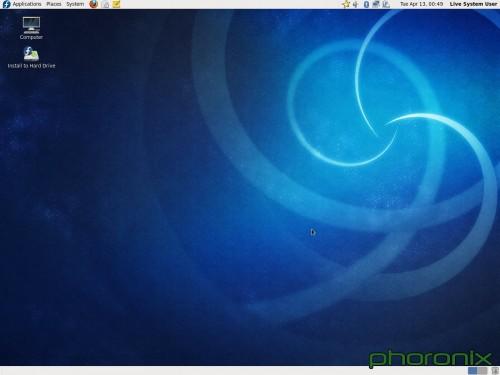Viewport: 500px width, 375px height.
Task: Open the Places menu
Action: [x=54, y=4]
